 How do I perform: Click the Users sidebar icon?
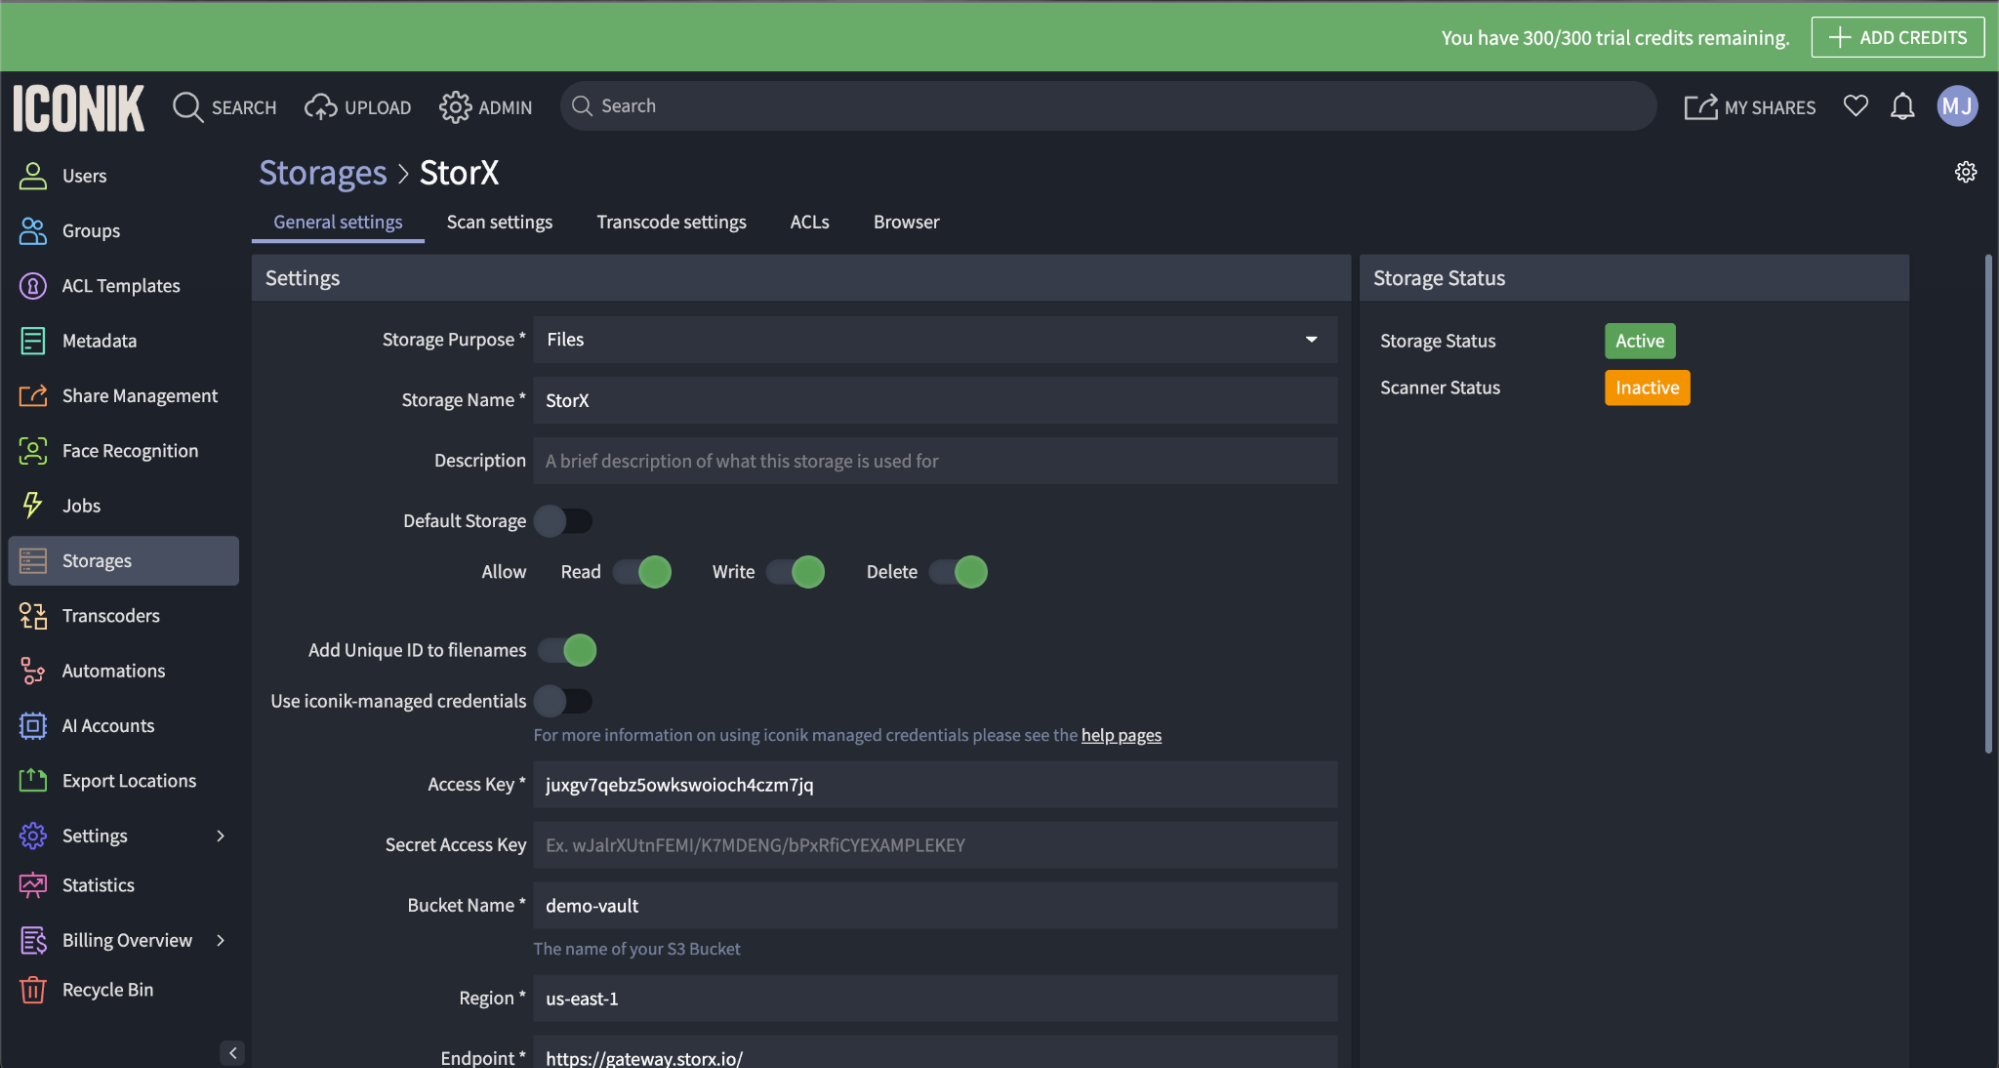[x=33, y=176]
